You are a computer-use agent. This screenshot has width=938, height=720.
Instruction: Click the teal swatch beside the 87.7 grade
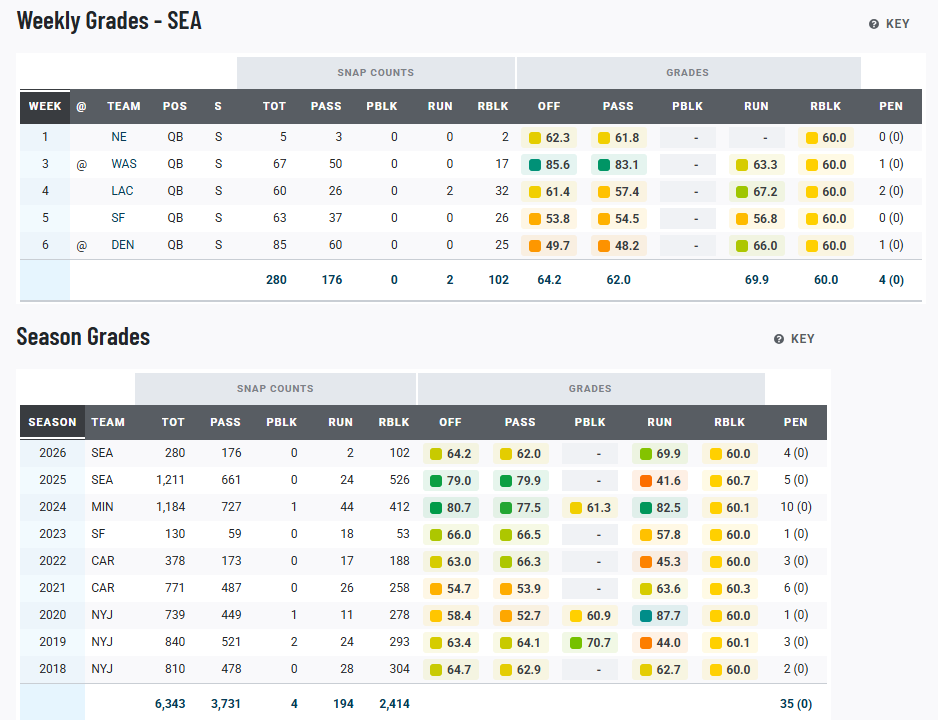click(x=645, y=616)
